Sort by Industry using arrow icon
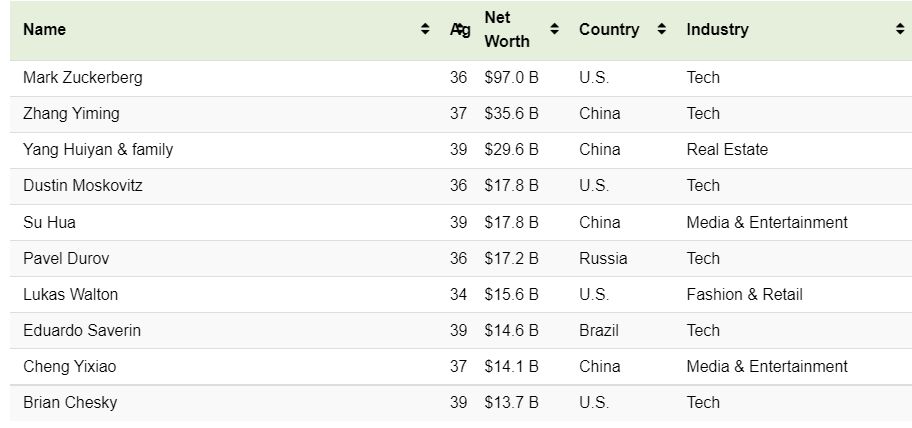Image resolution: width=912 pixels, height=428 pixels. 900,29
